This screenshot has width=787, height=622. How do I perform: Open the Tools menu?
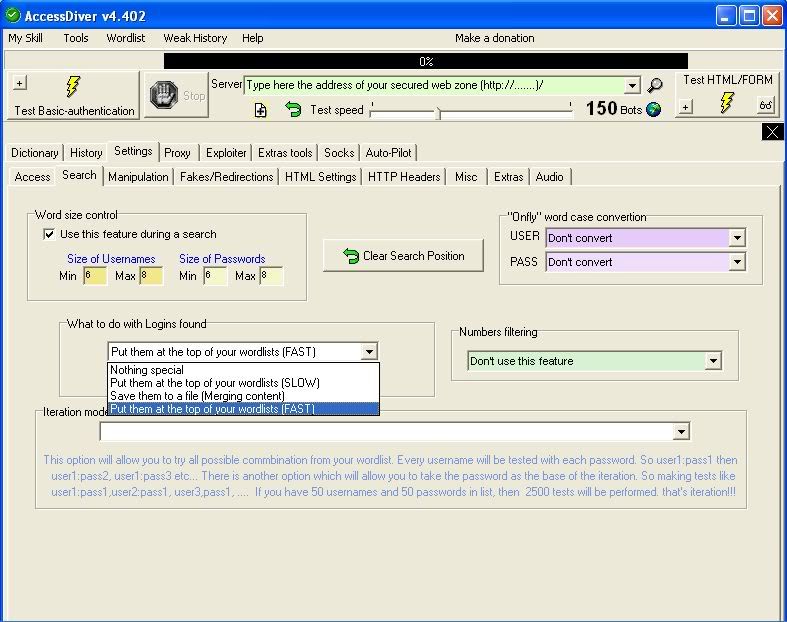[76, 38]
